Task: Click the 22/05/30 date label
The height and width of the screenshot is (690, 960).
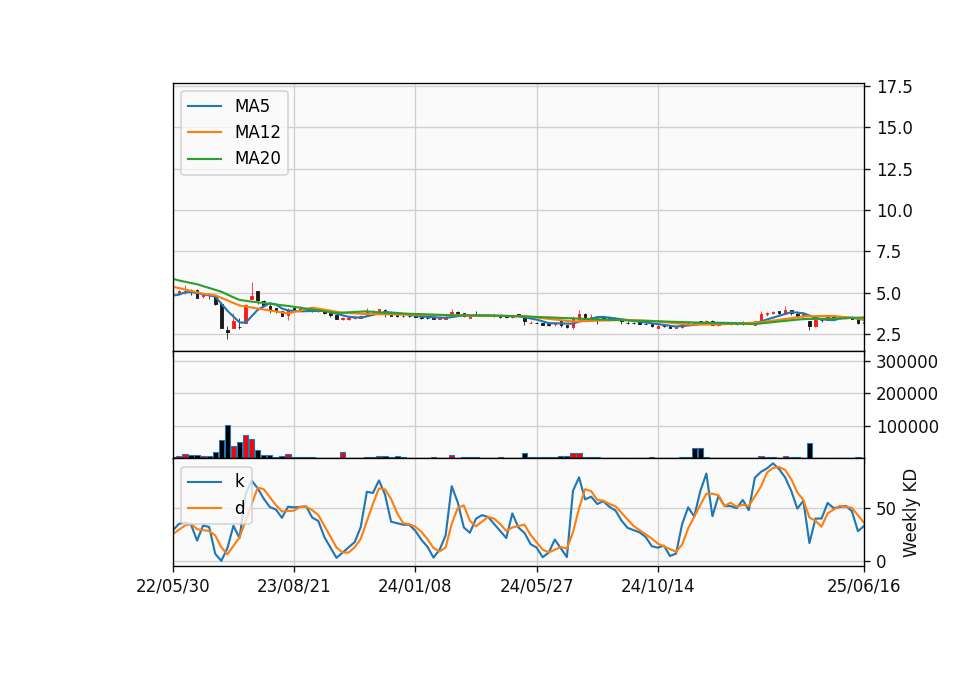Action: coord(173,586)
